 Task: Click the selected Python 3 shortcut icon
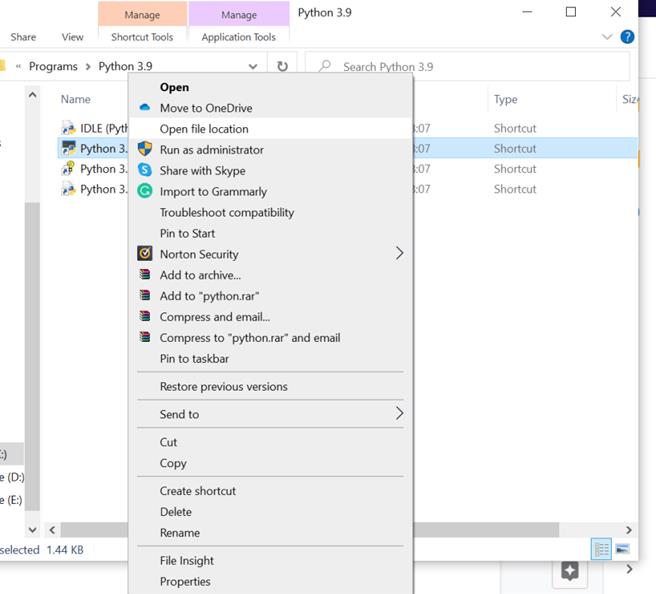click(68, 148)
